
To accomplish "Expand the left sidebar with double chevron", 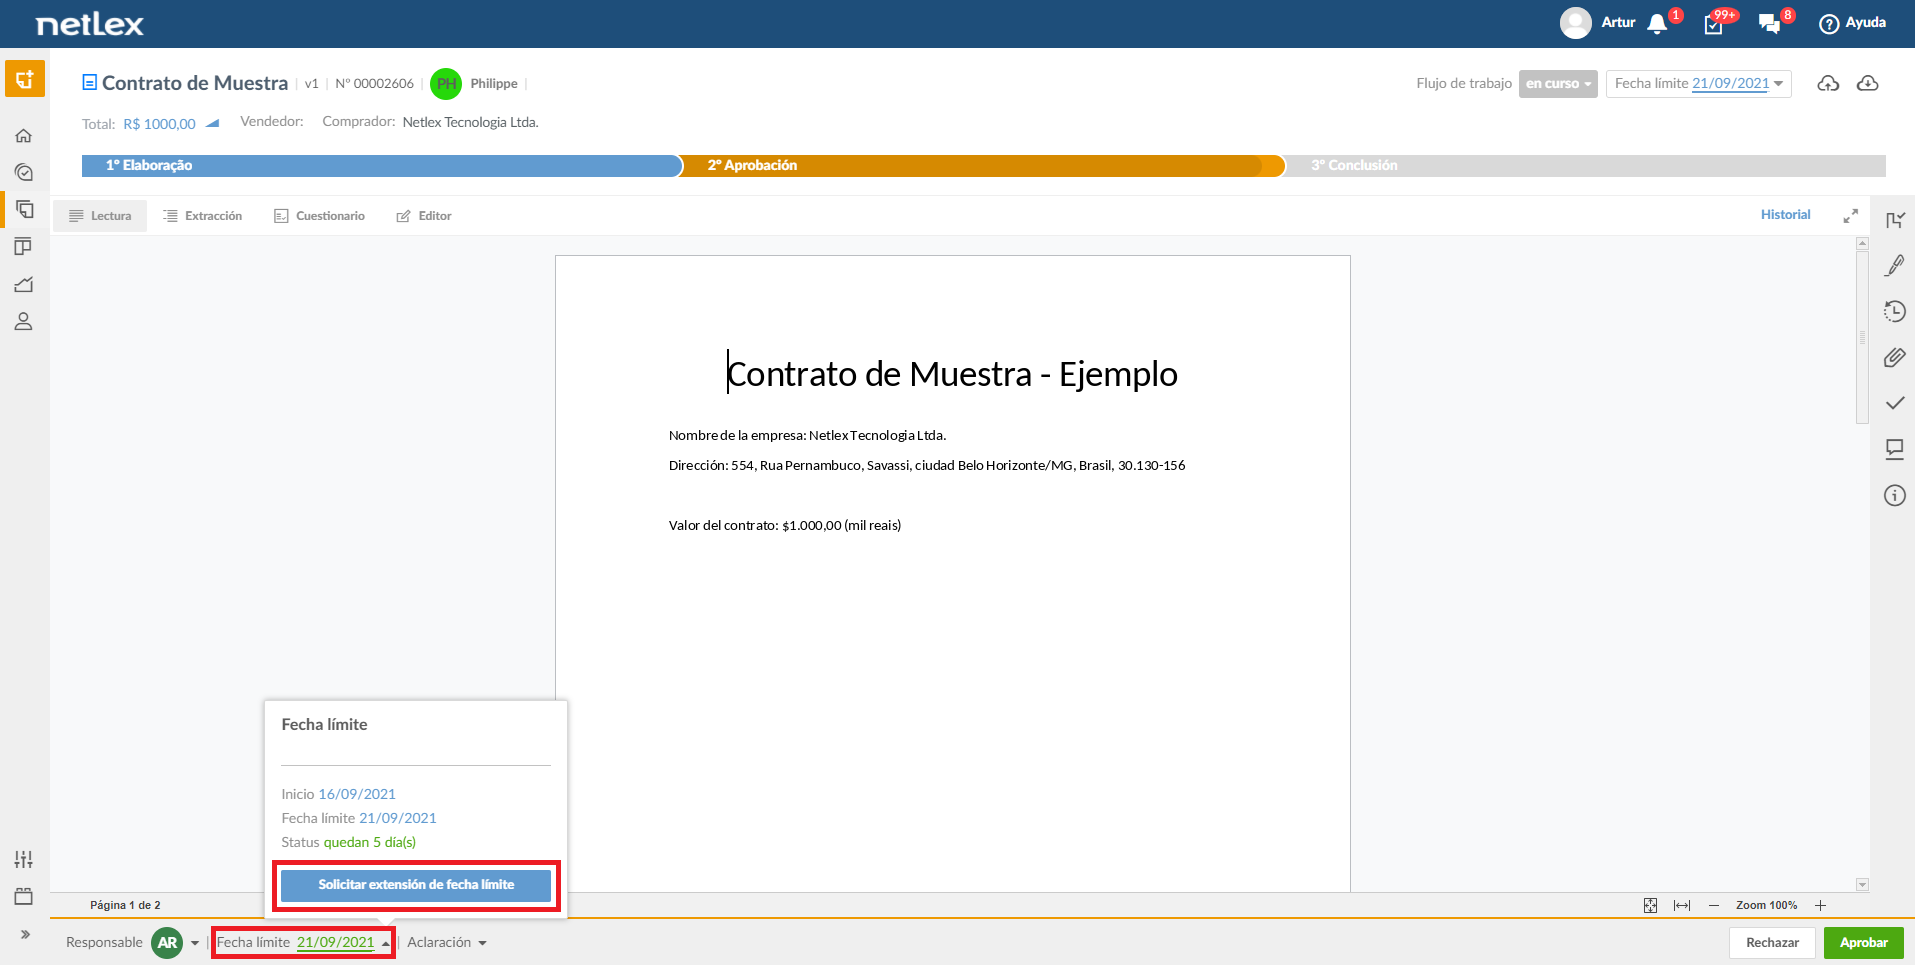I will pos(25,934).
